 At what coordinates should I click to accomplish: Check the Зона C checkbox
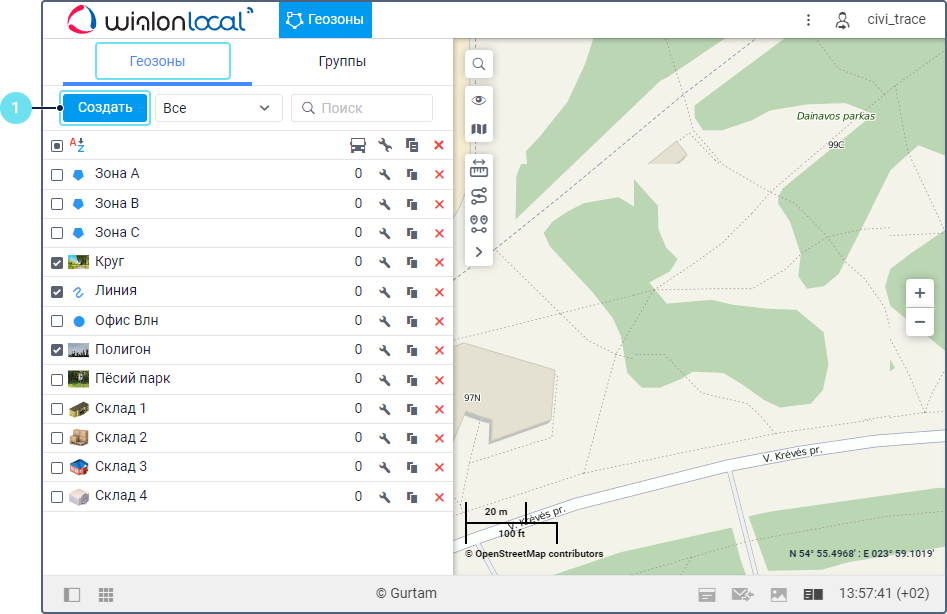[57, 233]
